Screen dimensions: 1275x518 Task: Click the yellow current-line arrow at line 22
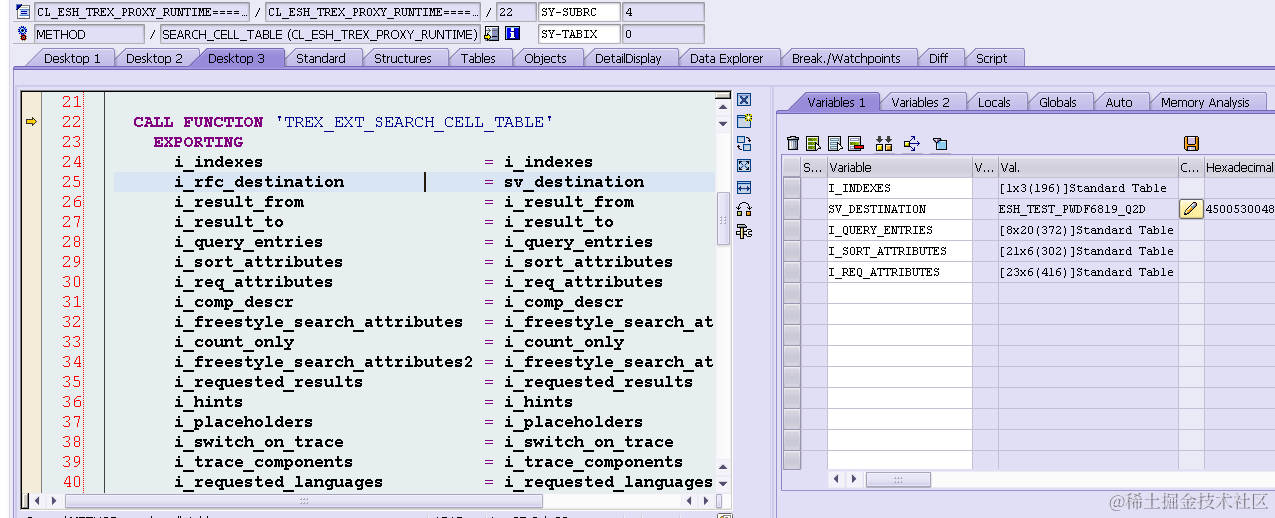coord(31,122)
